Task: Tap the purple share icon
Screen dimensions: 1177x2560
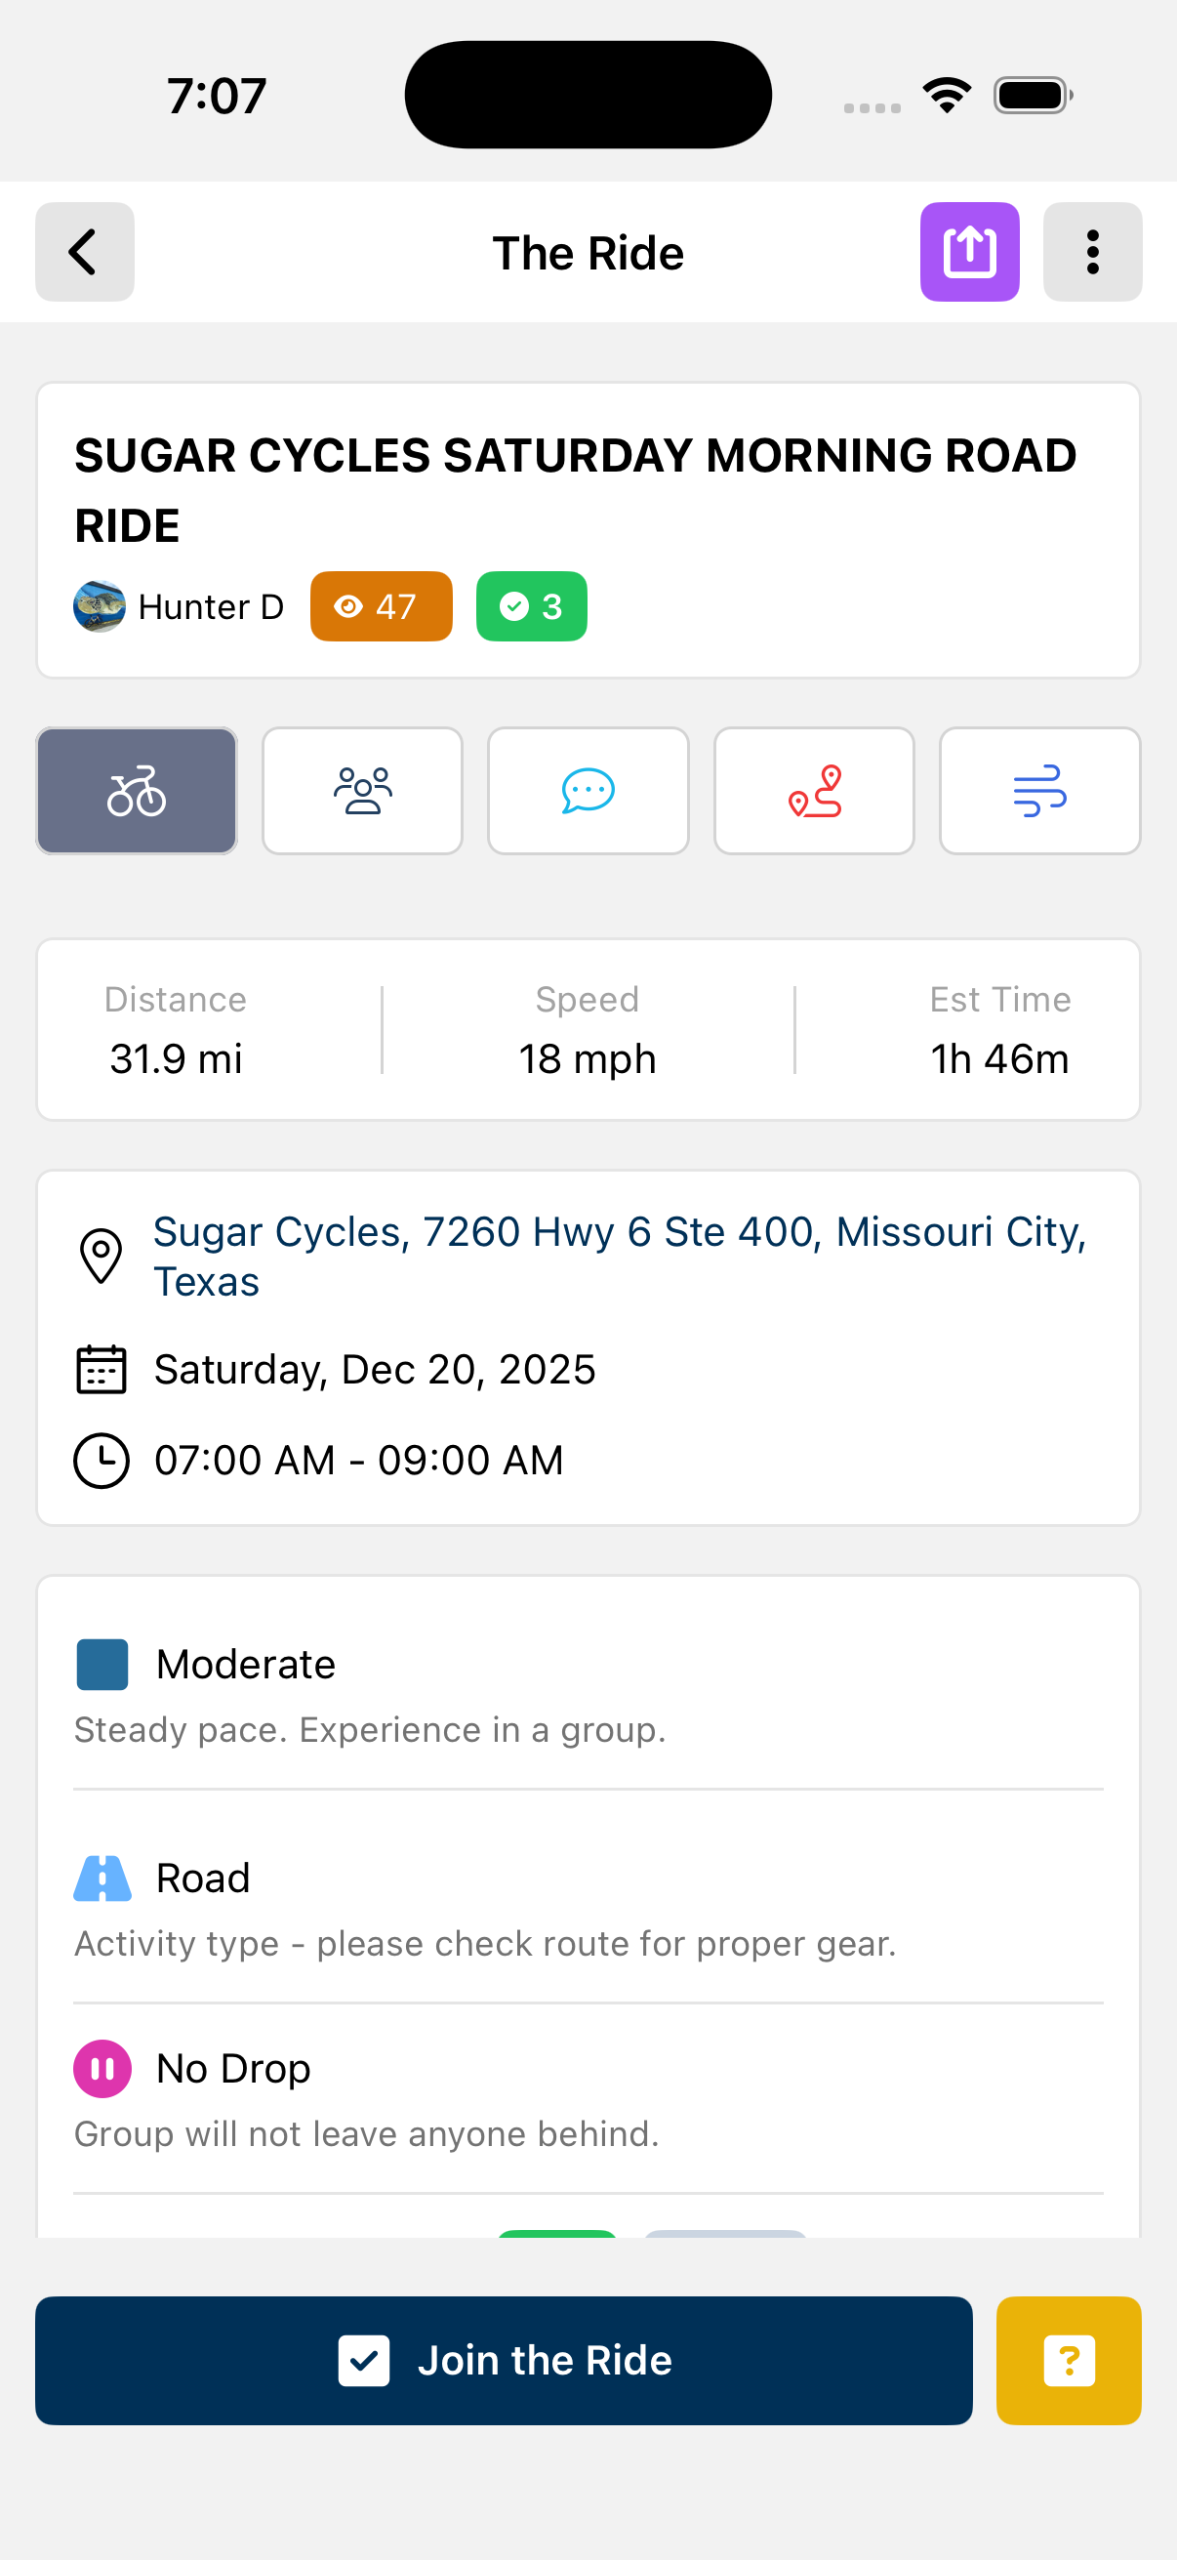Action: click(969, 252)
